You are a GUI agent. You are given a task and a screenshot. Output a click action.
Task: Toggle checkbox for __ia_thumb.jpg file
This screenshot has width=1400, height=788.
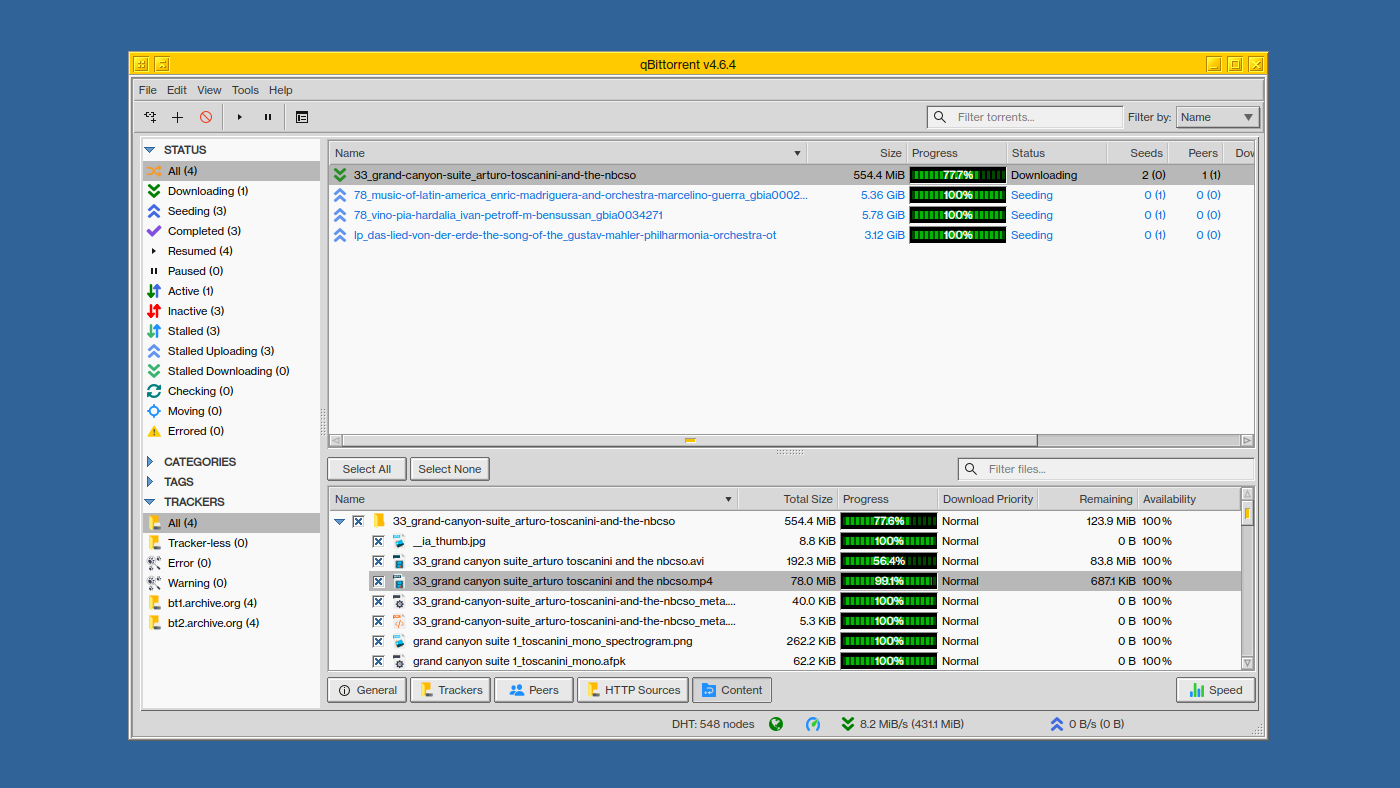[378, 541]
